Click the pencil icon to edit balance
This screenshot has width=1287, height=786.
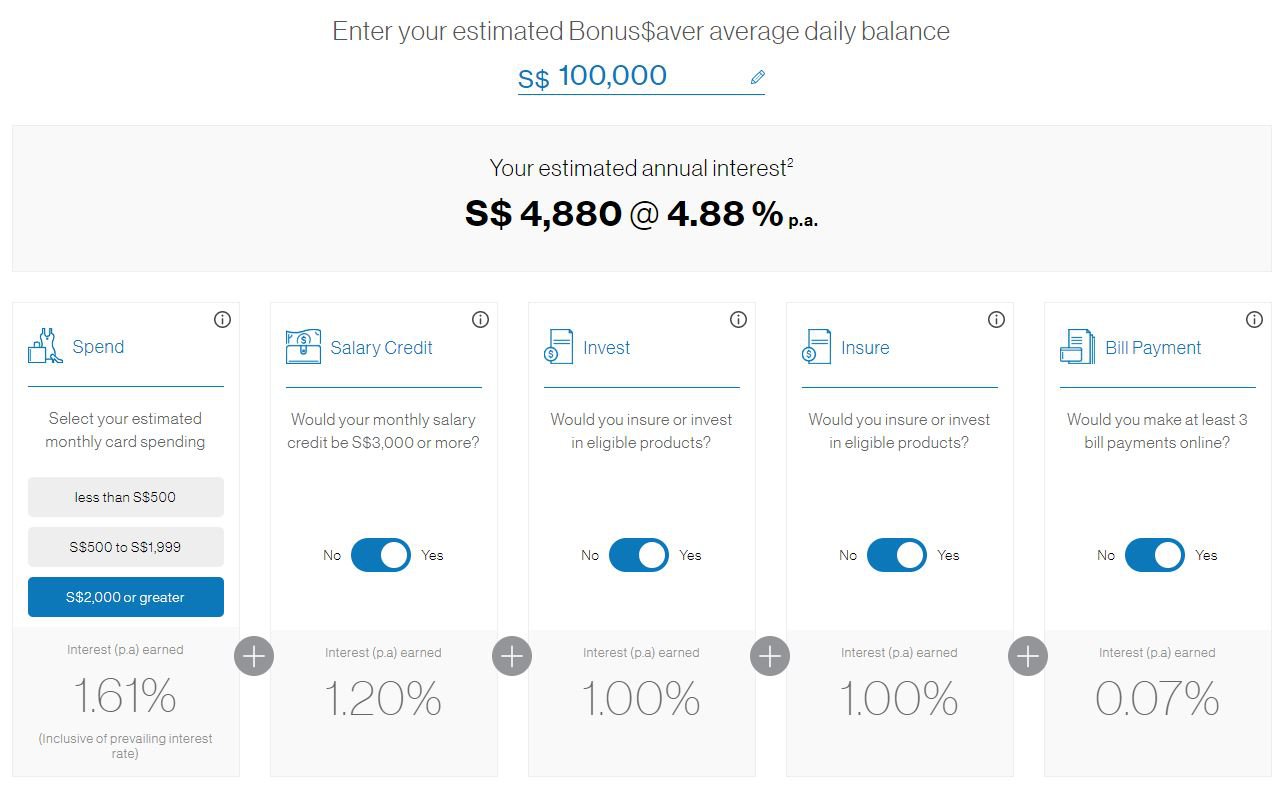coord(756,76)
